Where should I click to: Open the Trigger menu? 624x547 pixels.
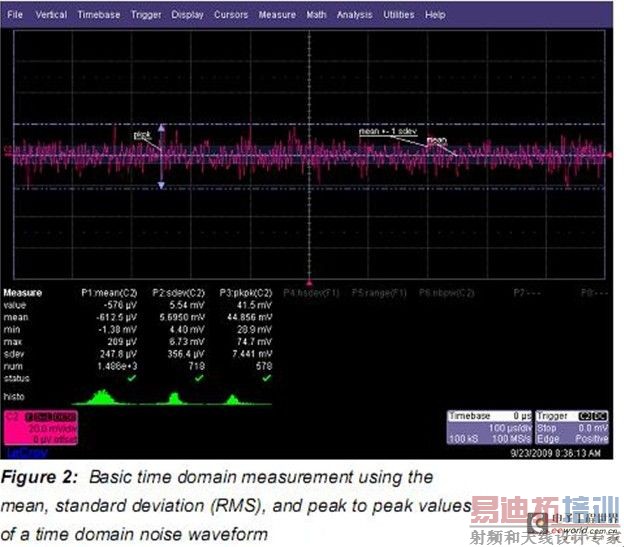(x=145, y=15)
